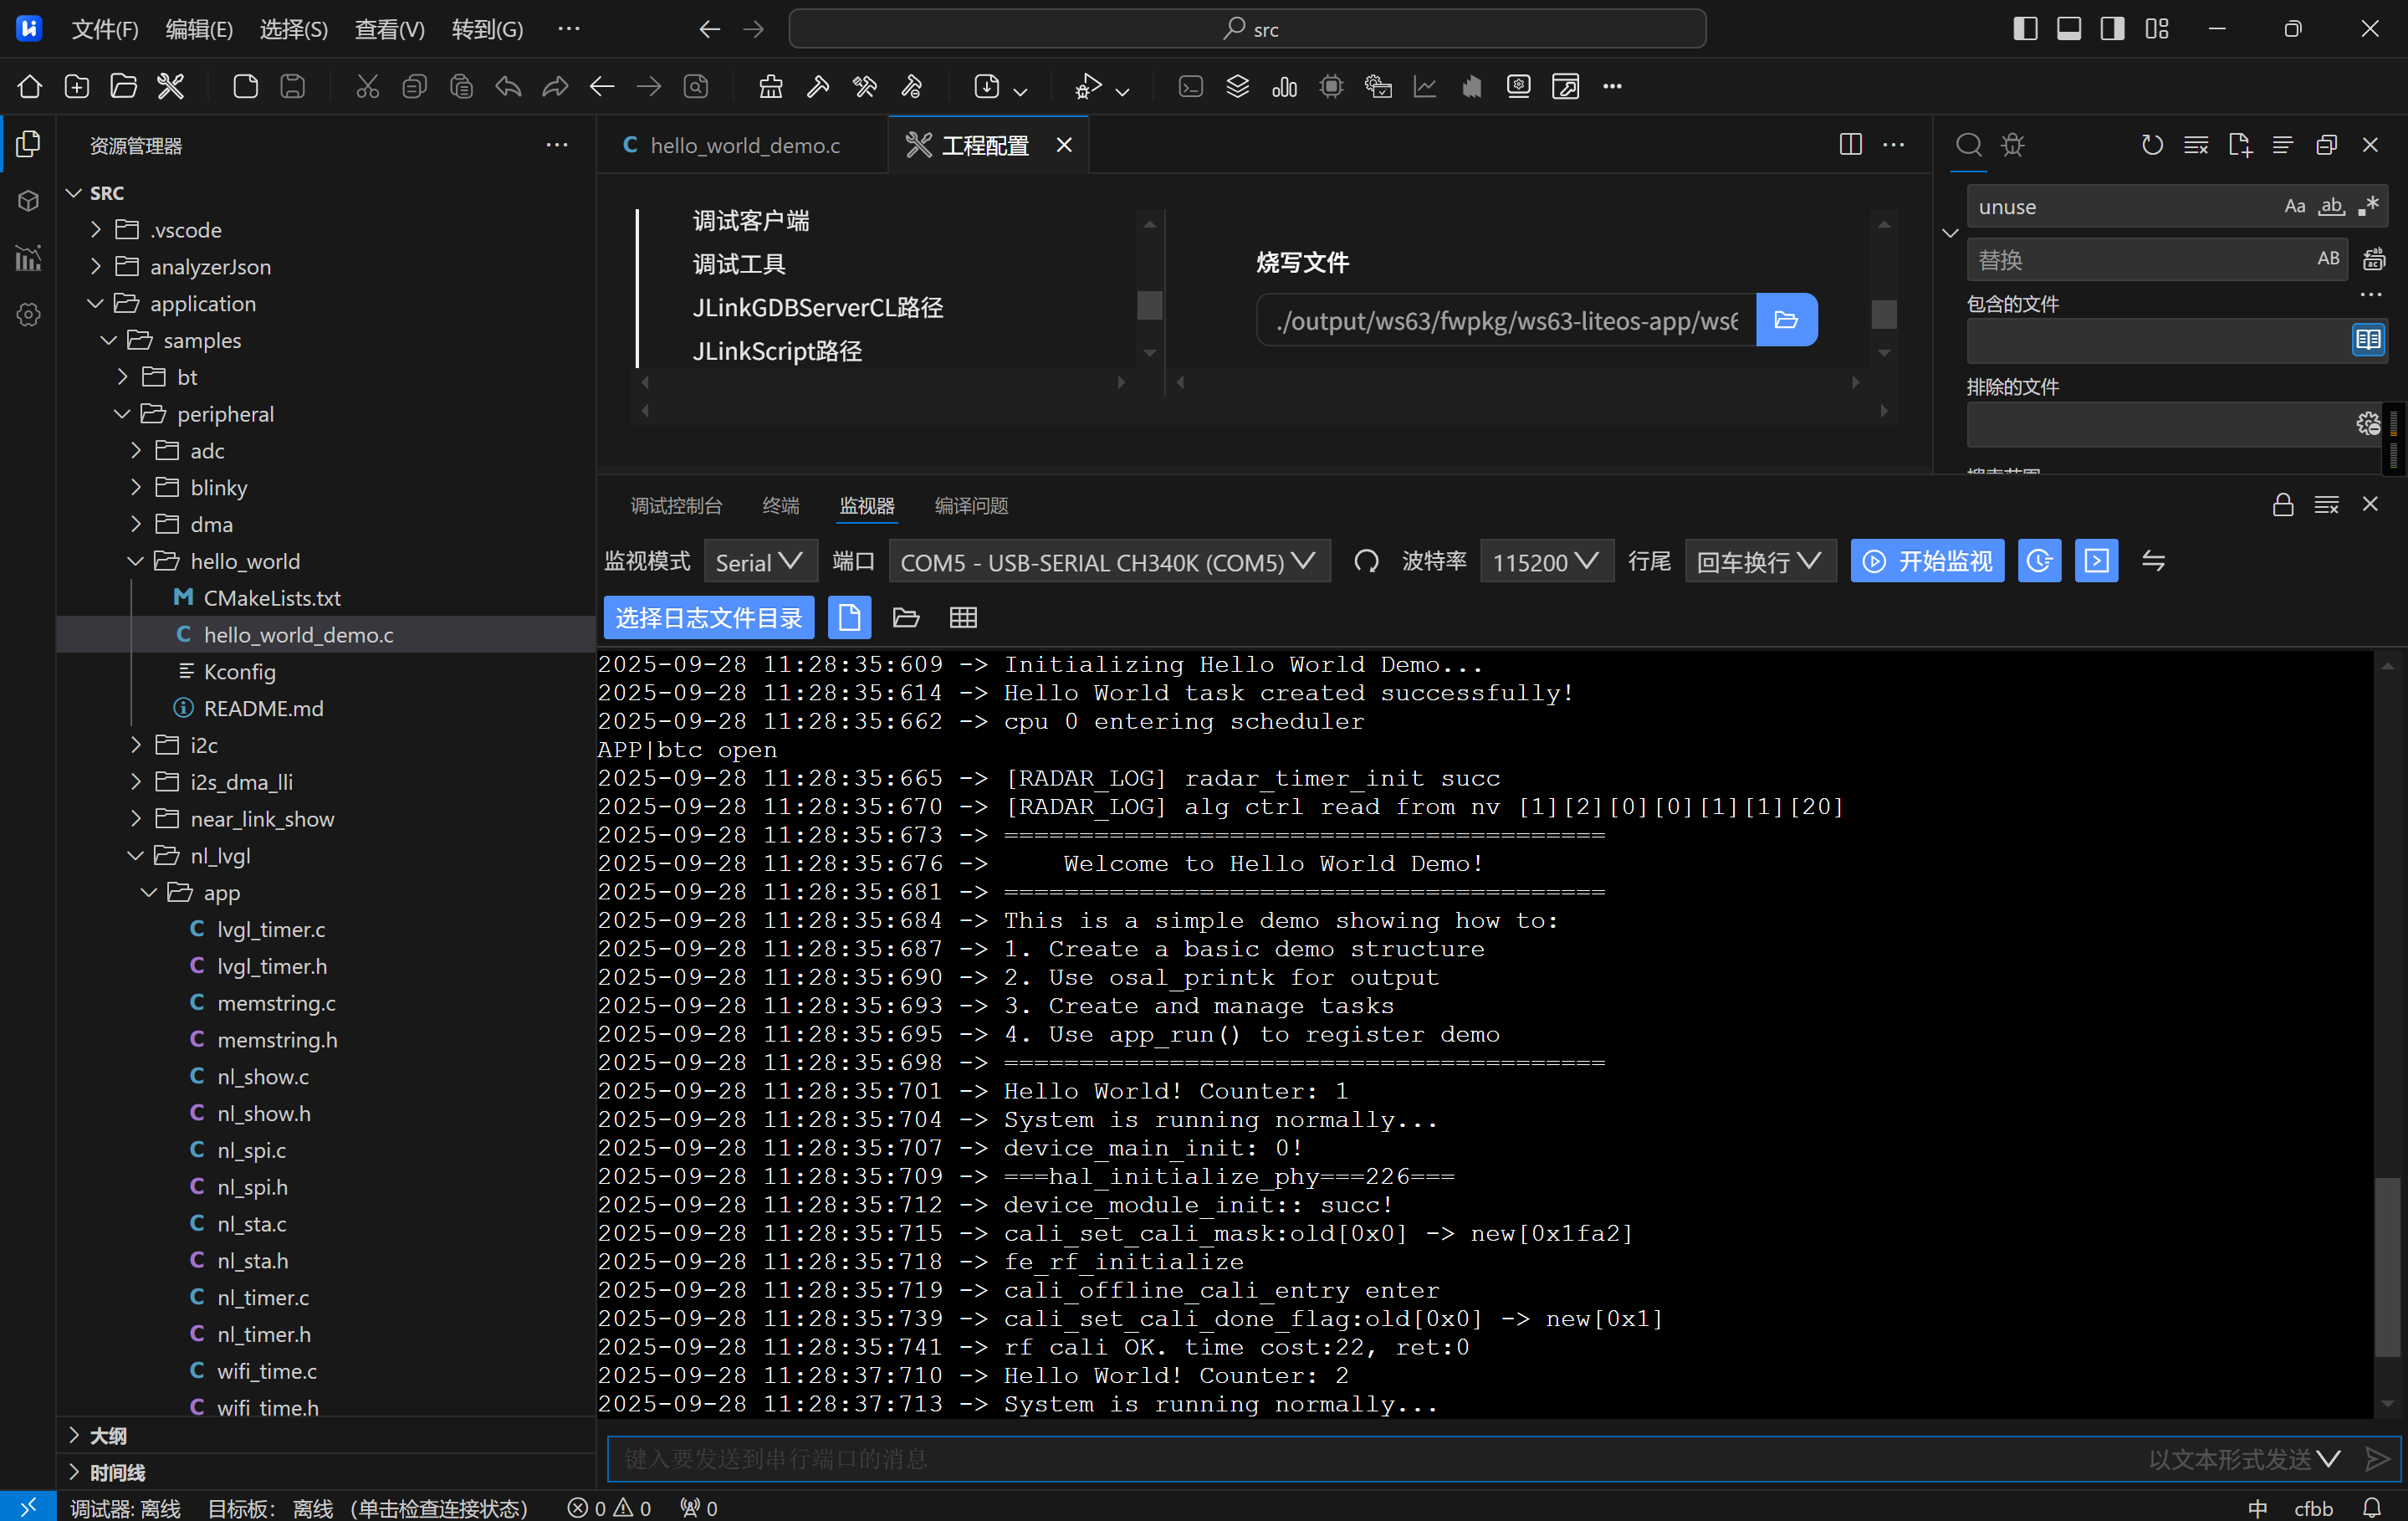
Task: Click the 开始监视 button
Action: coord(1927,561)
